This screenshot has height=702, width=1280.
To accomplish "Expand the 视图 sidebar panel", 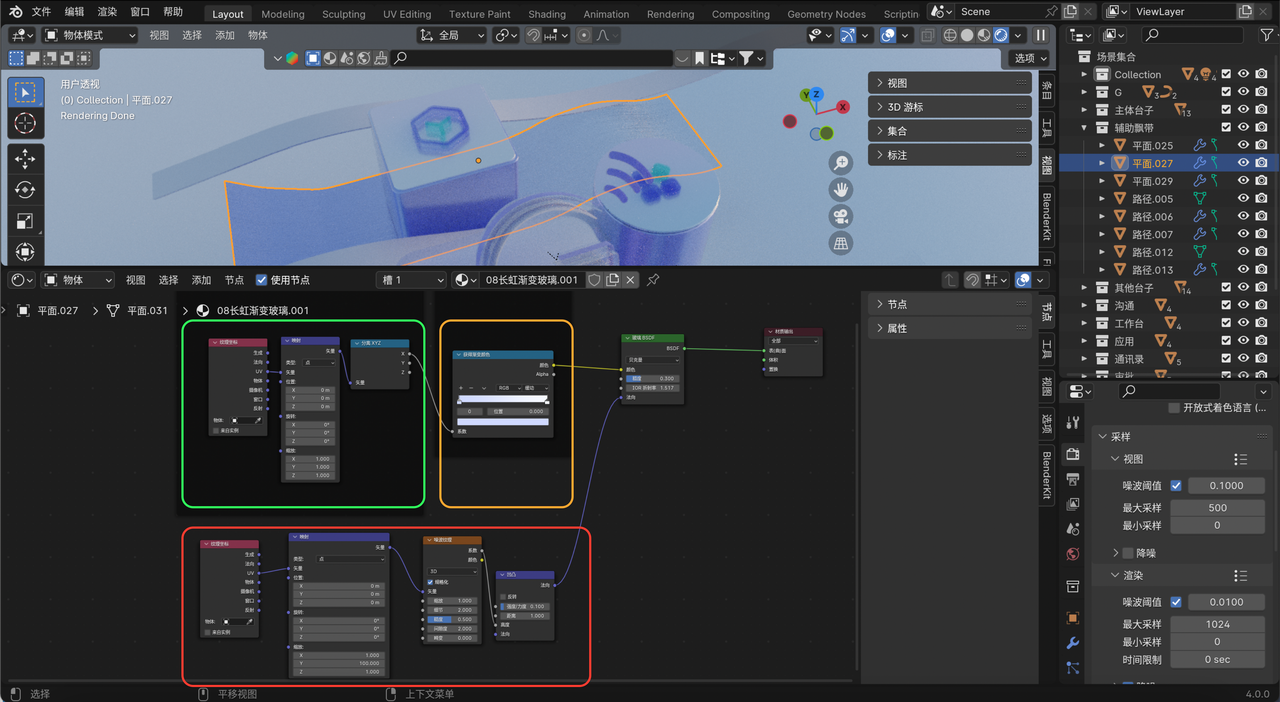I will [950, 83].
